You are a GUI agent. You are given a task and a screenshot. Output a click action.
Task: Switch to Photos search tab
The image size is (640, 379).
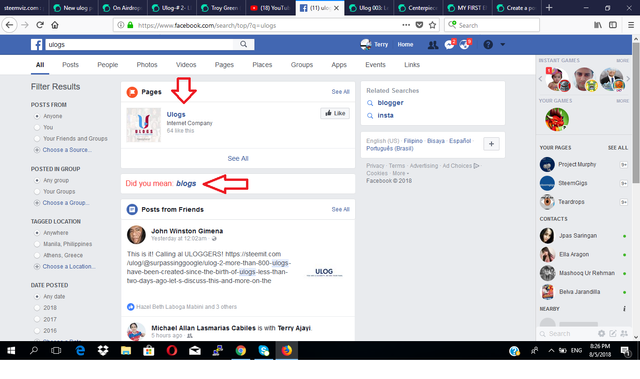[x=147, y=65]
